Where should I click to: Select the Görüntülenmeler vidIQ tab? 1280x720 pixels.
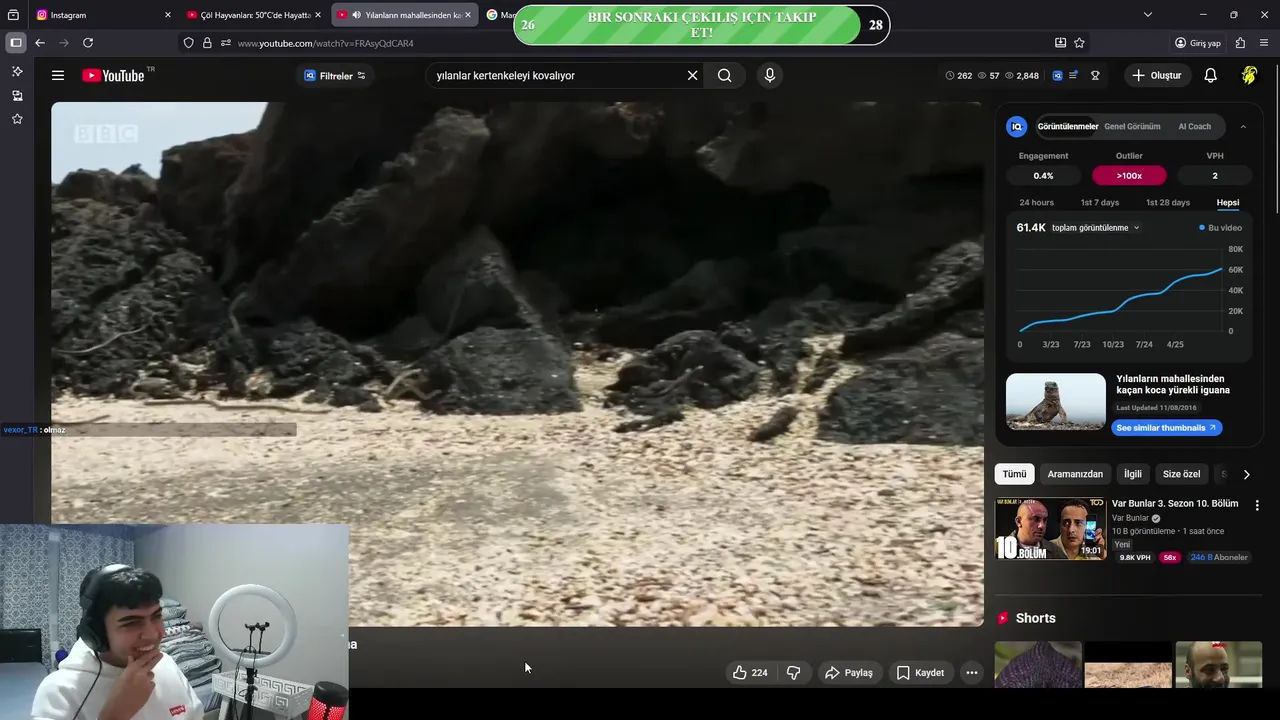(x=1067, y=127)
